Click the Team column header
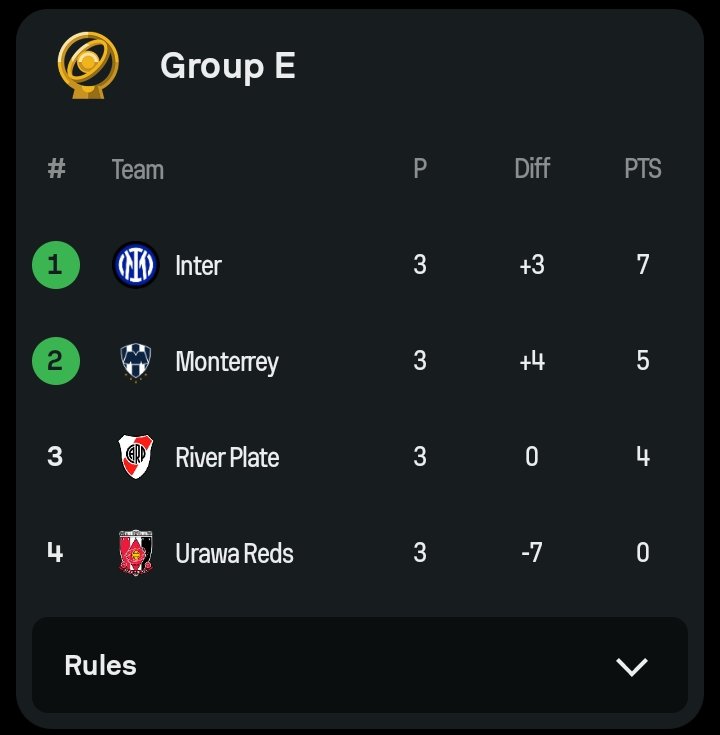Image resolution: width=720 pixels, height=735 pixels. [x=138, y=169]
